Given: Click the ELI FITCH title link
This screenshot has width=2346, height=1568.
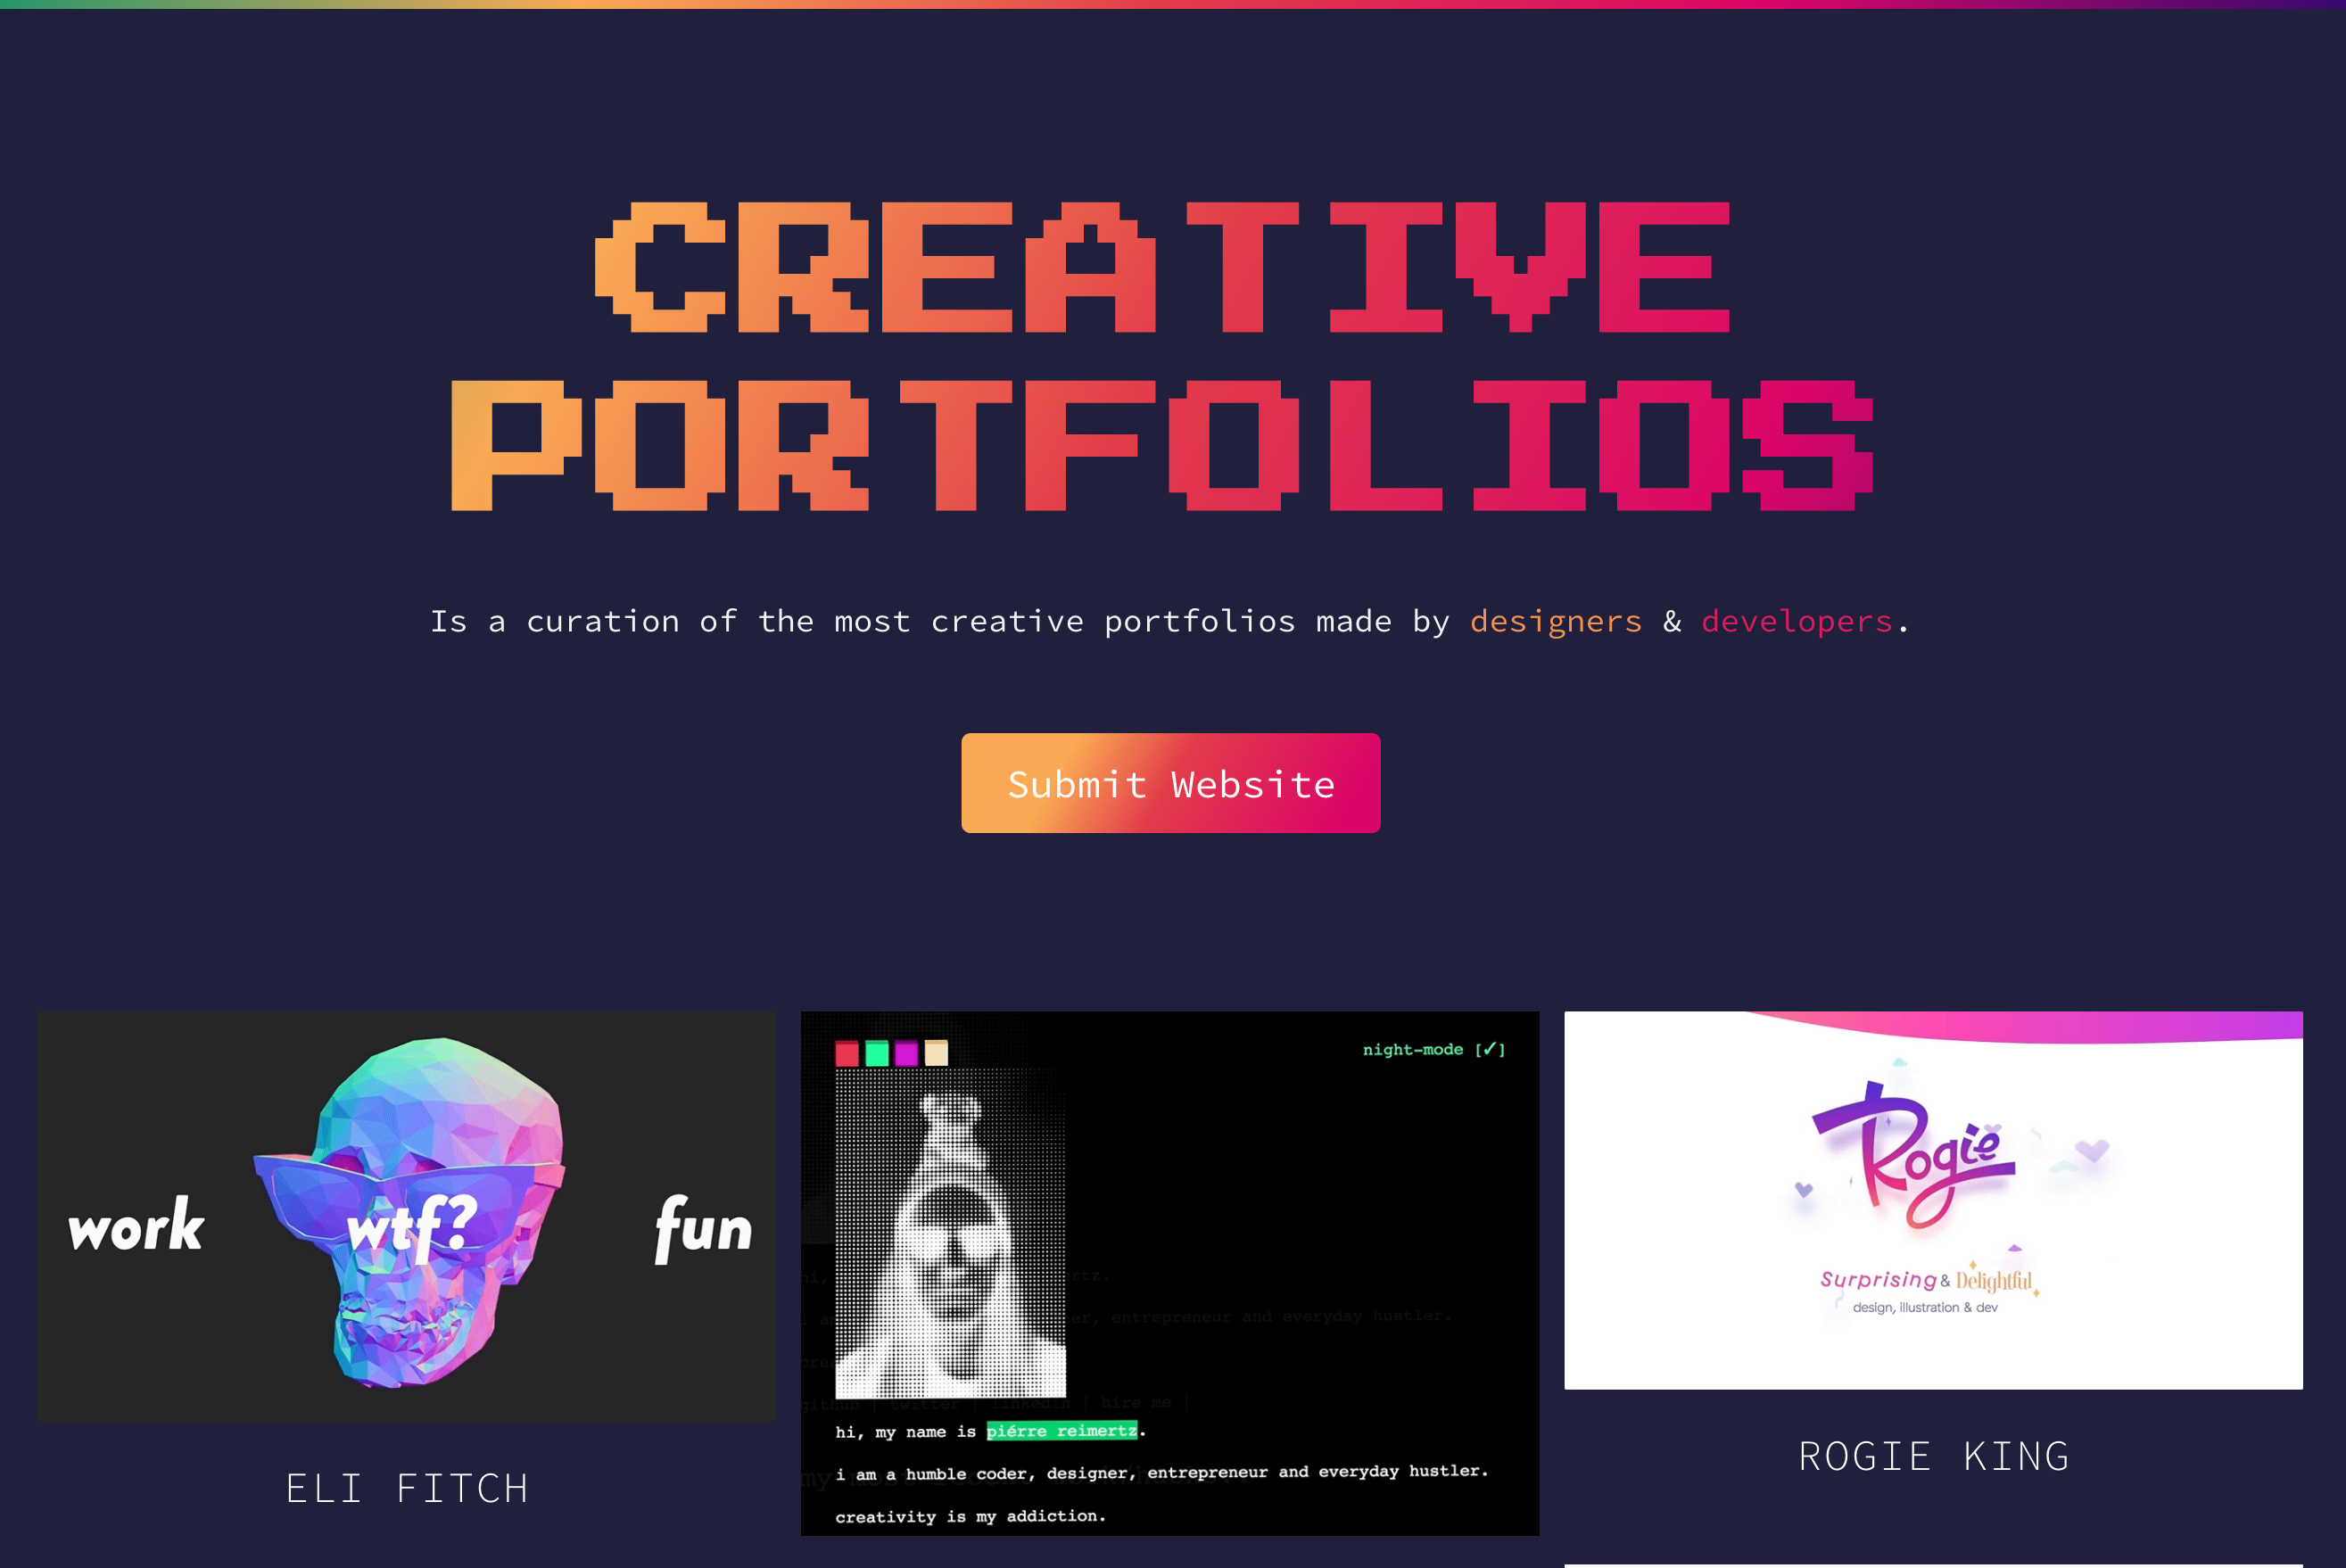Looking at the screenshot, I should pos(407,1488).
